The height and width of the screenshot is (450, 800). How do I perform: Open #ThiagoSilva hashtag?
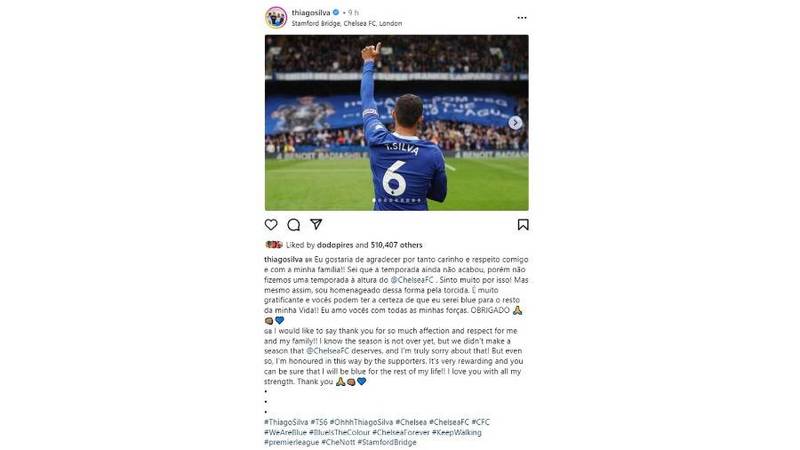point(286,422)
